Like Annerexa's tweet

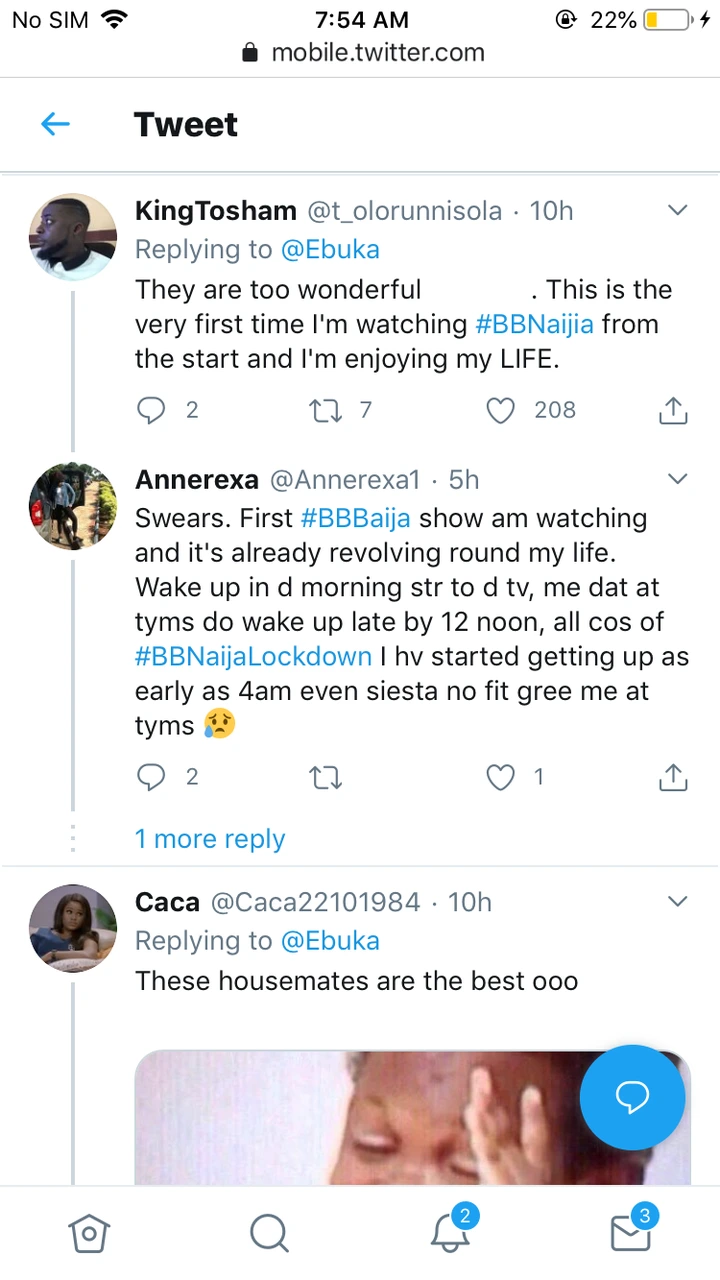(500, 777)
